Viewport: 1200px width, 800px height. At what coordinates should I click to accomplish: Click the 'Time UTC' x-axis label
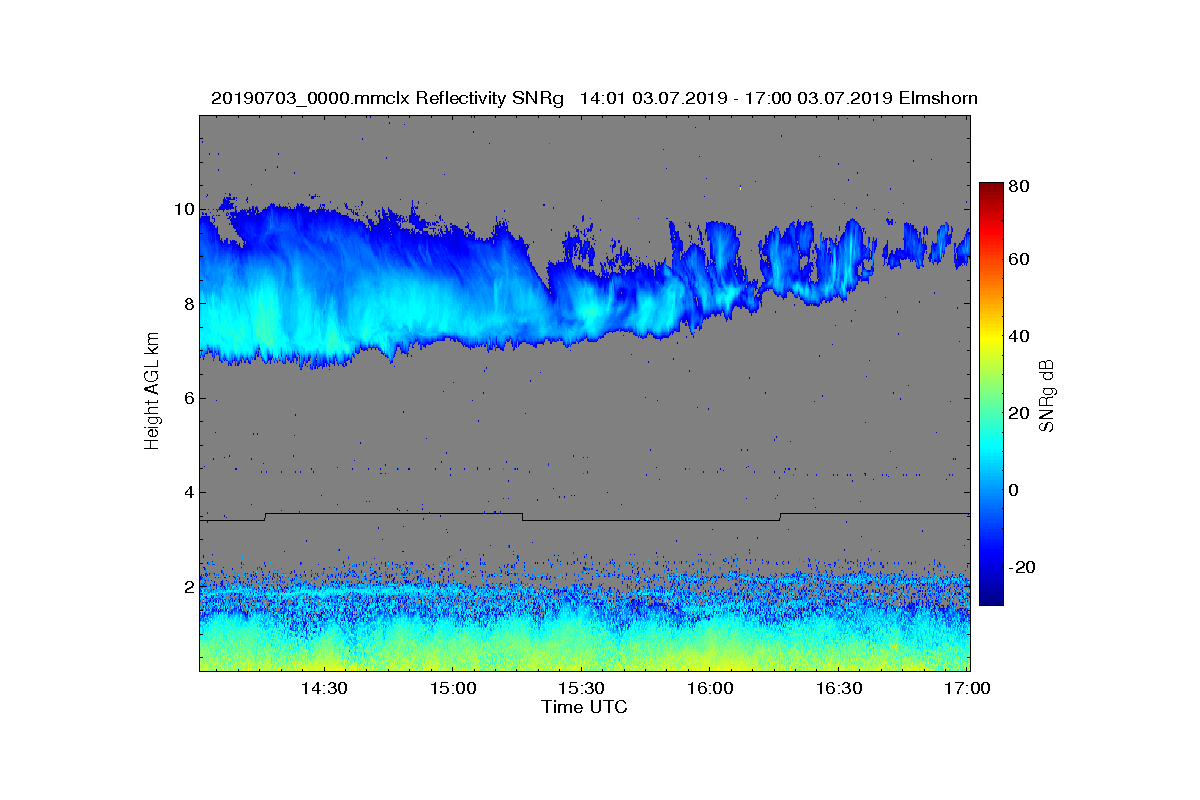click(585, 707)
